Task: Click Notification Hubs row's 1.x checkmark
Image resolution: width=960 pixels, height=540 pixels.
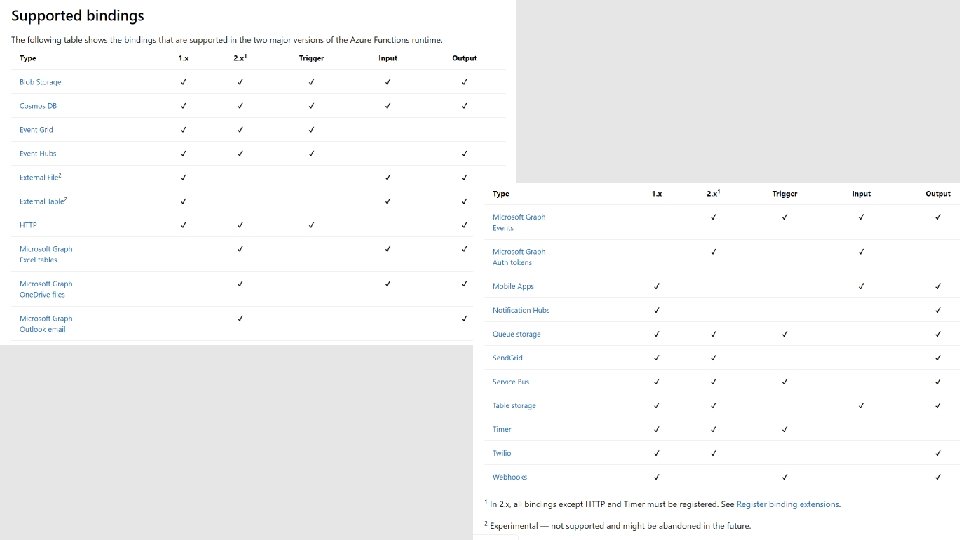Action: tap(657, 310)
